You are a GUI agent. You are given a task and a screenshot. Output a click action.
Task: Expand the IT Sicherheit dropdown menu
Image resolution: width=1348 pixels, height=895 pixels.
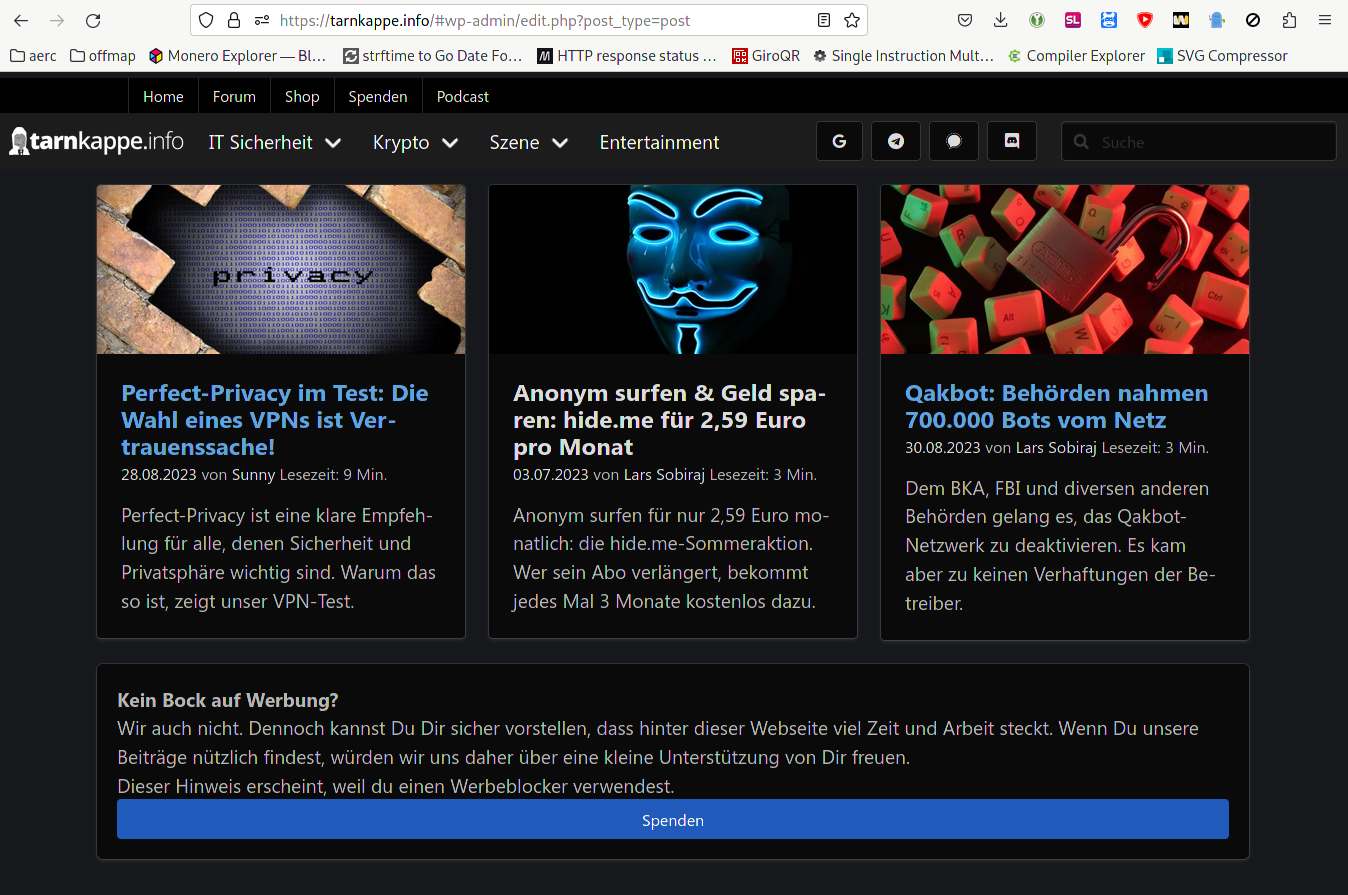(275, 143)
